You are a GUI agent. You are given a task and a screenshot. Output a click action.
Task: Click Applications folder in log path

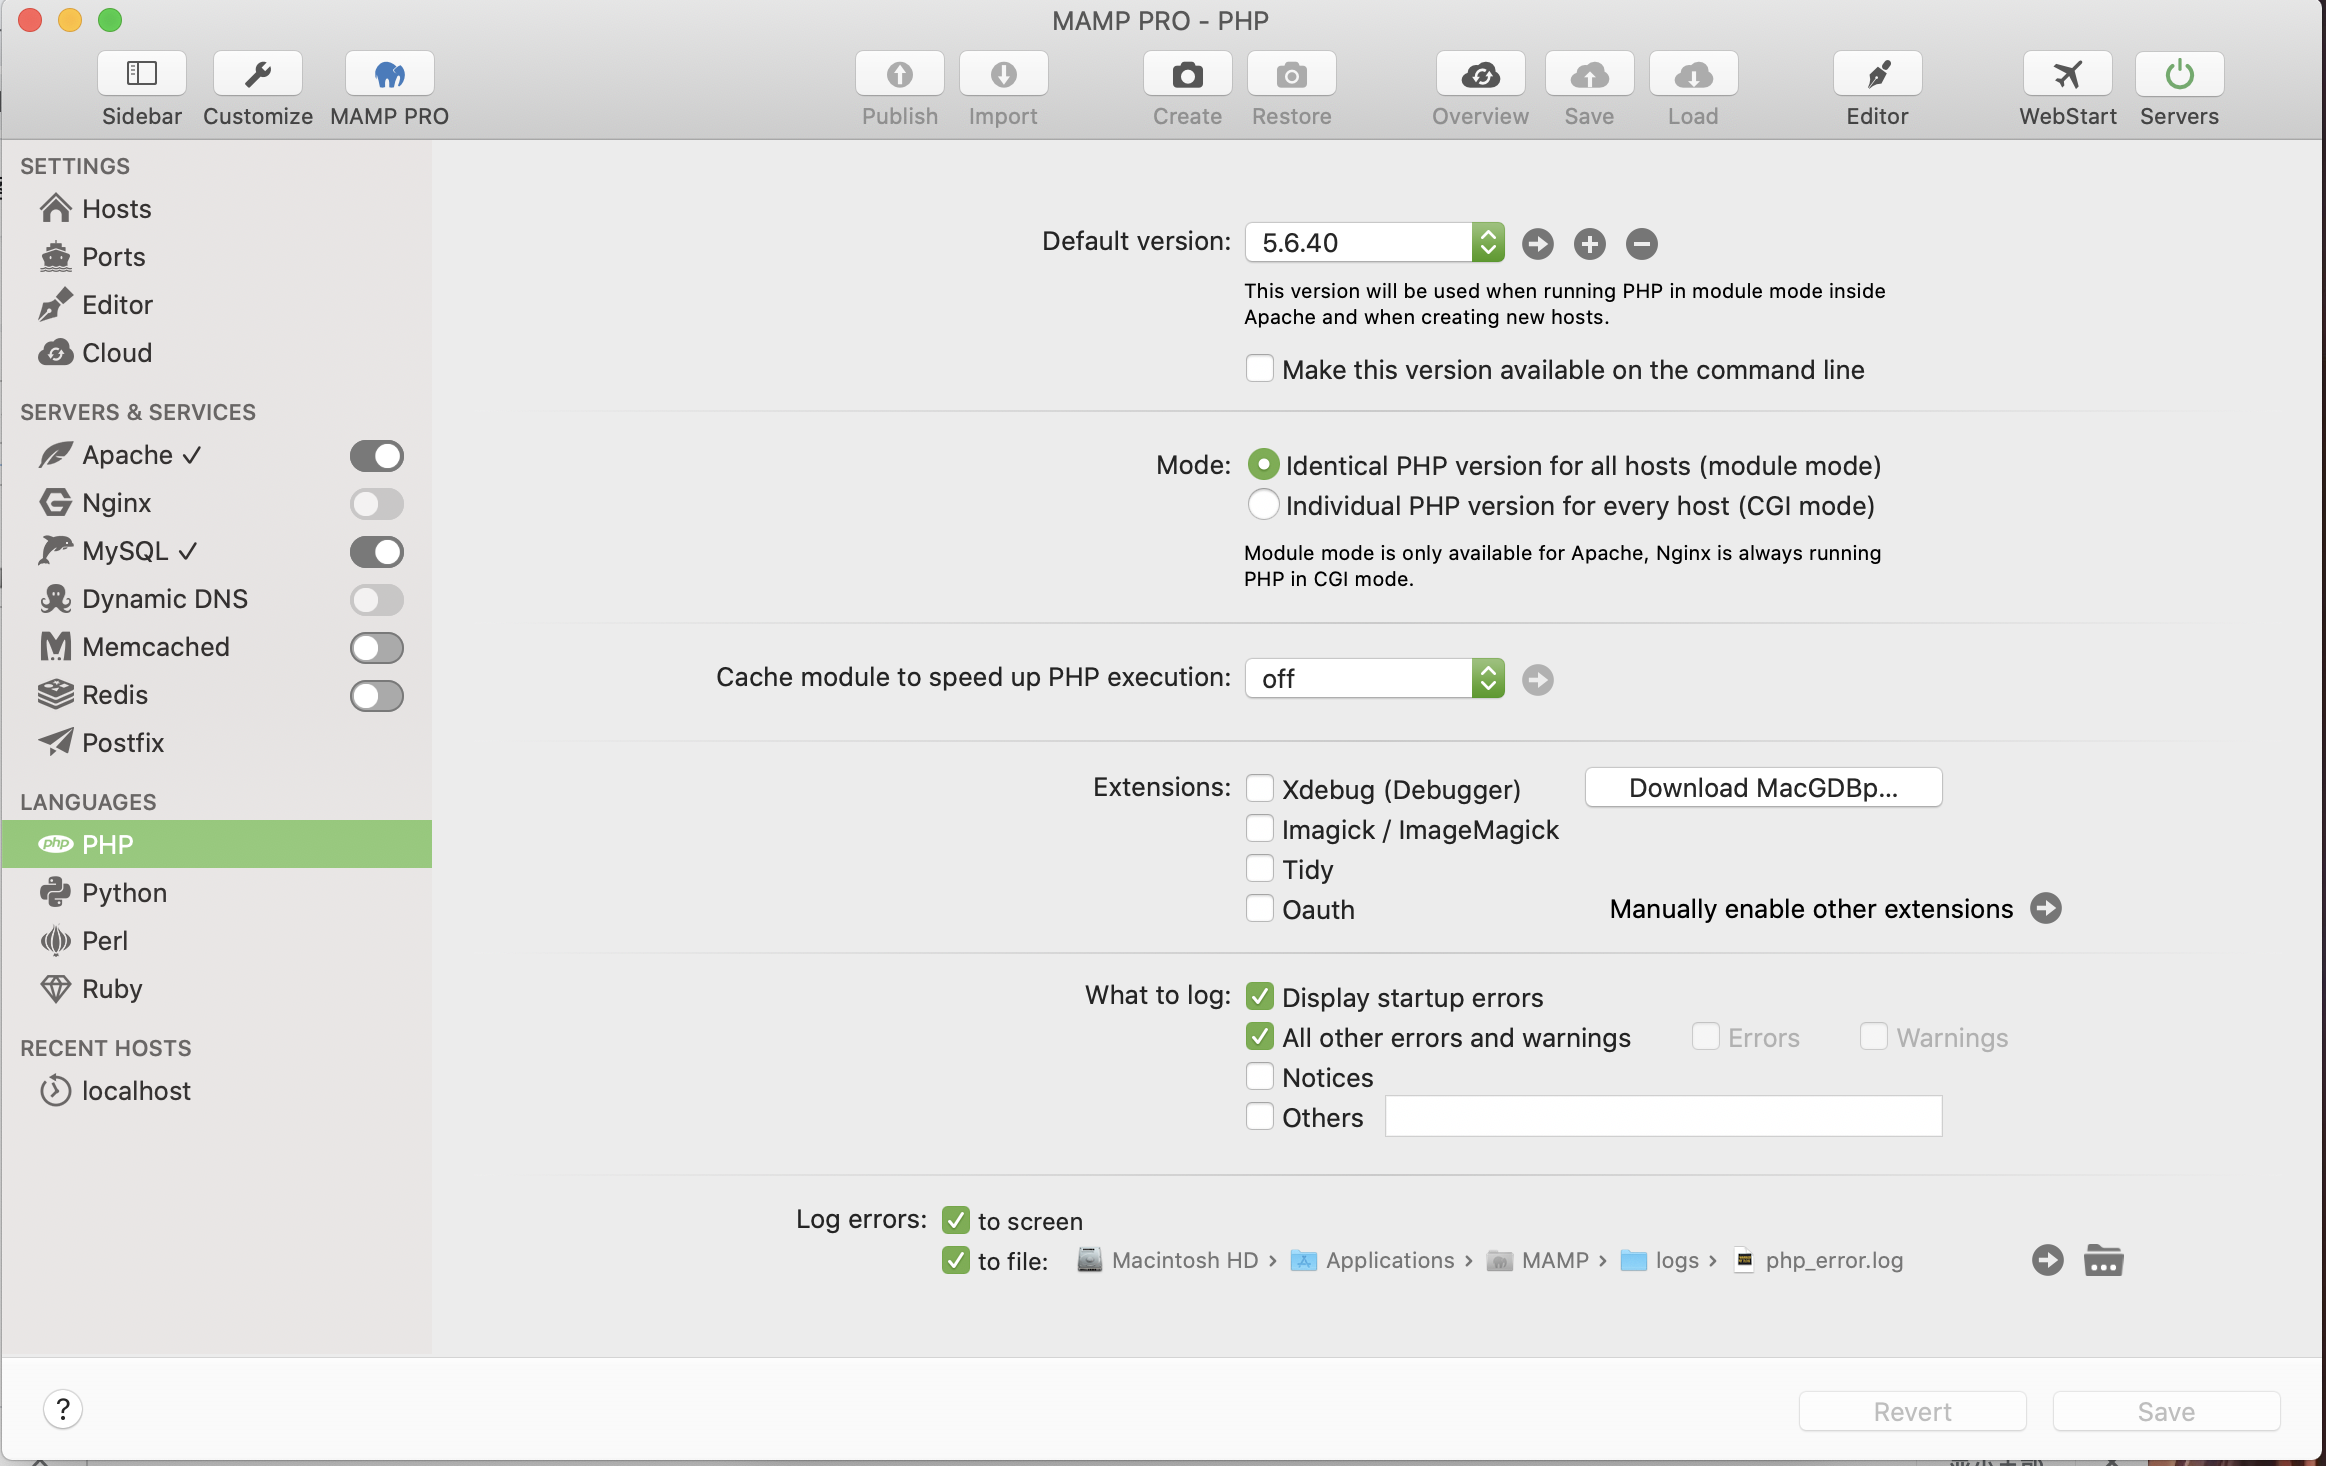point(1373,1260)
